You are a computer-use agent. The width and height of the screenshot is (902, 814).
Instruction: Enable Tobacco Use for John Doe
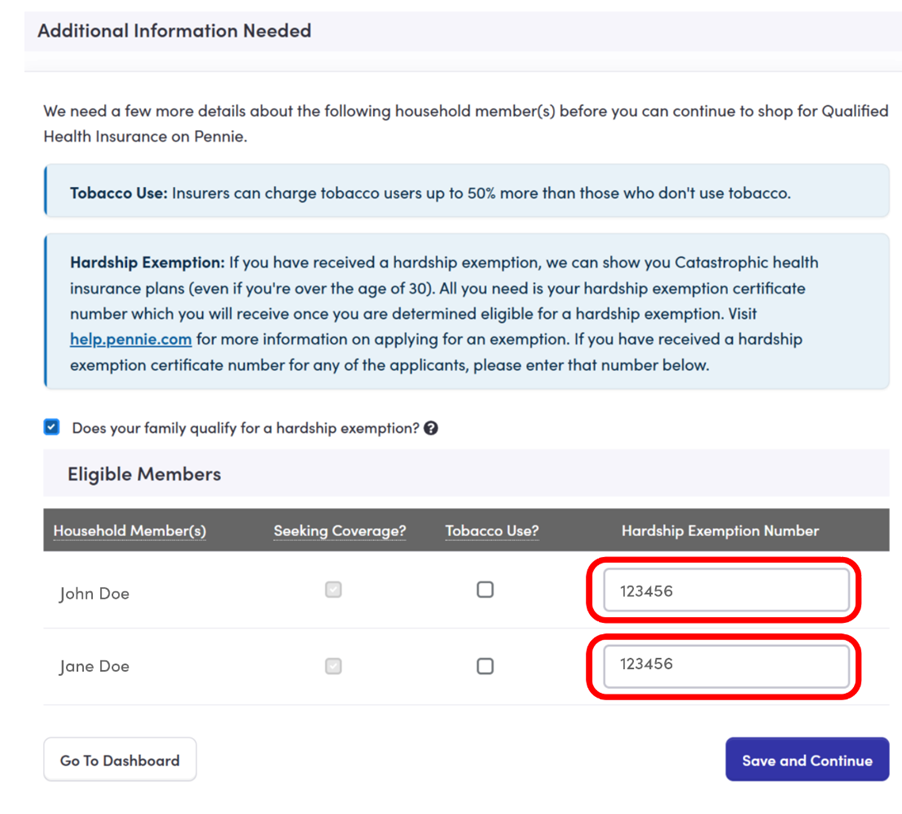[485, 590]
